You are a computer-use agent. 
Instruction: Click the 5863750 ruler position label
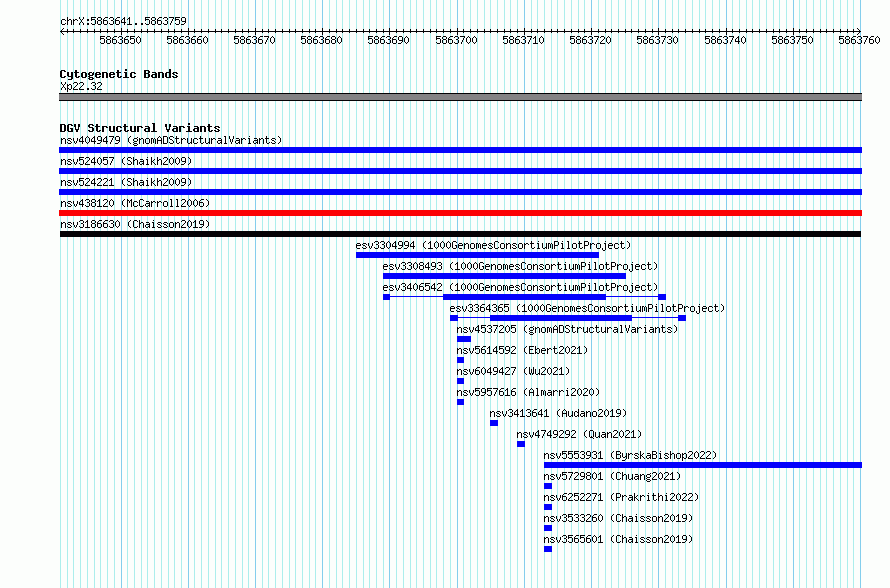(x=792, y=40)
